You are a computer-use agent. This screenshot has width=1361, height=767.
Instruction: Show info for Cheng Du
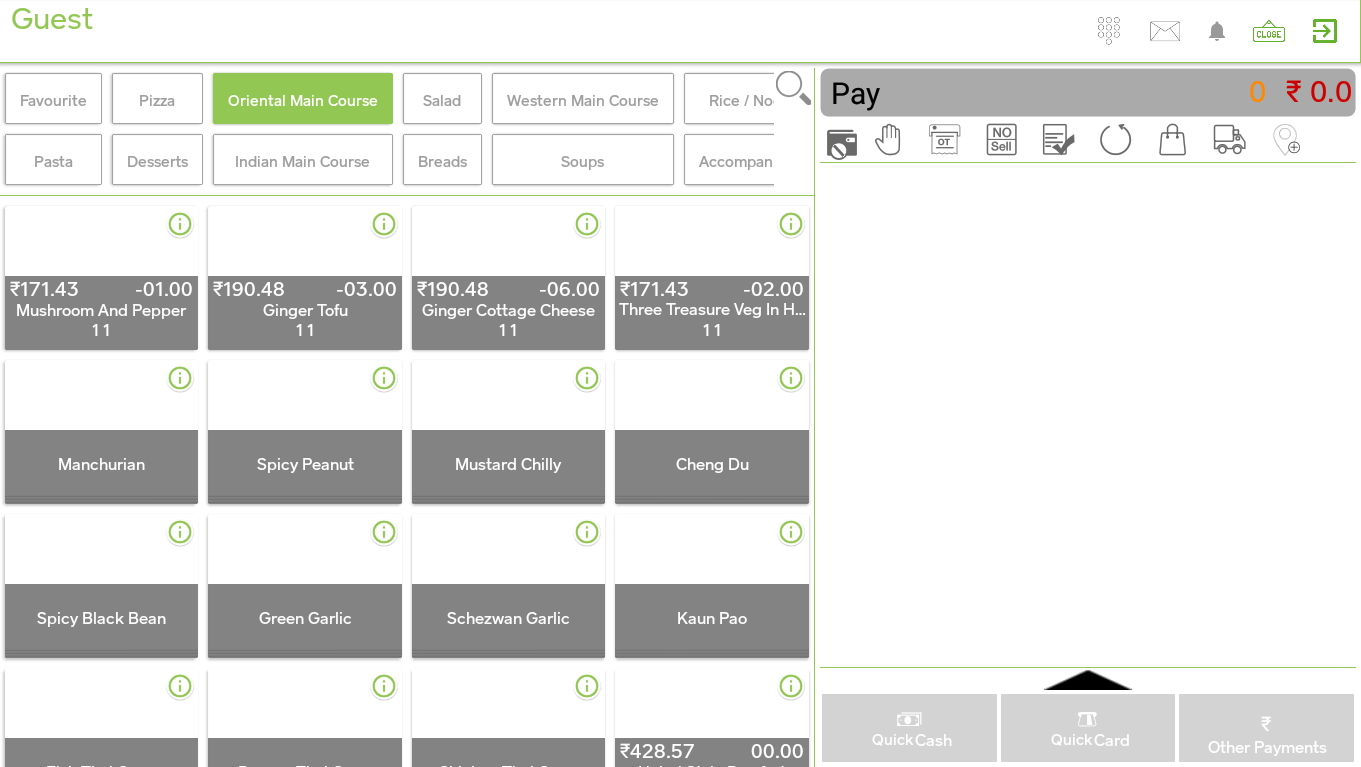pos(791,378)
